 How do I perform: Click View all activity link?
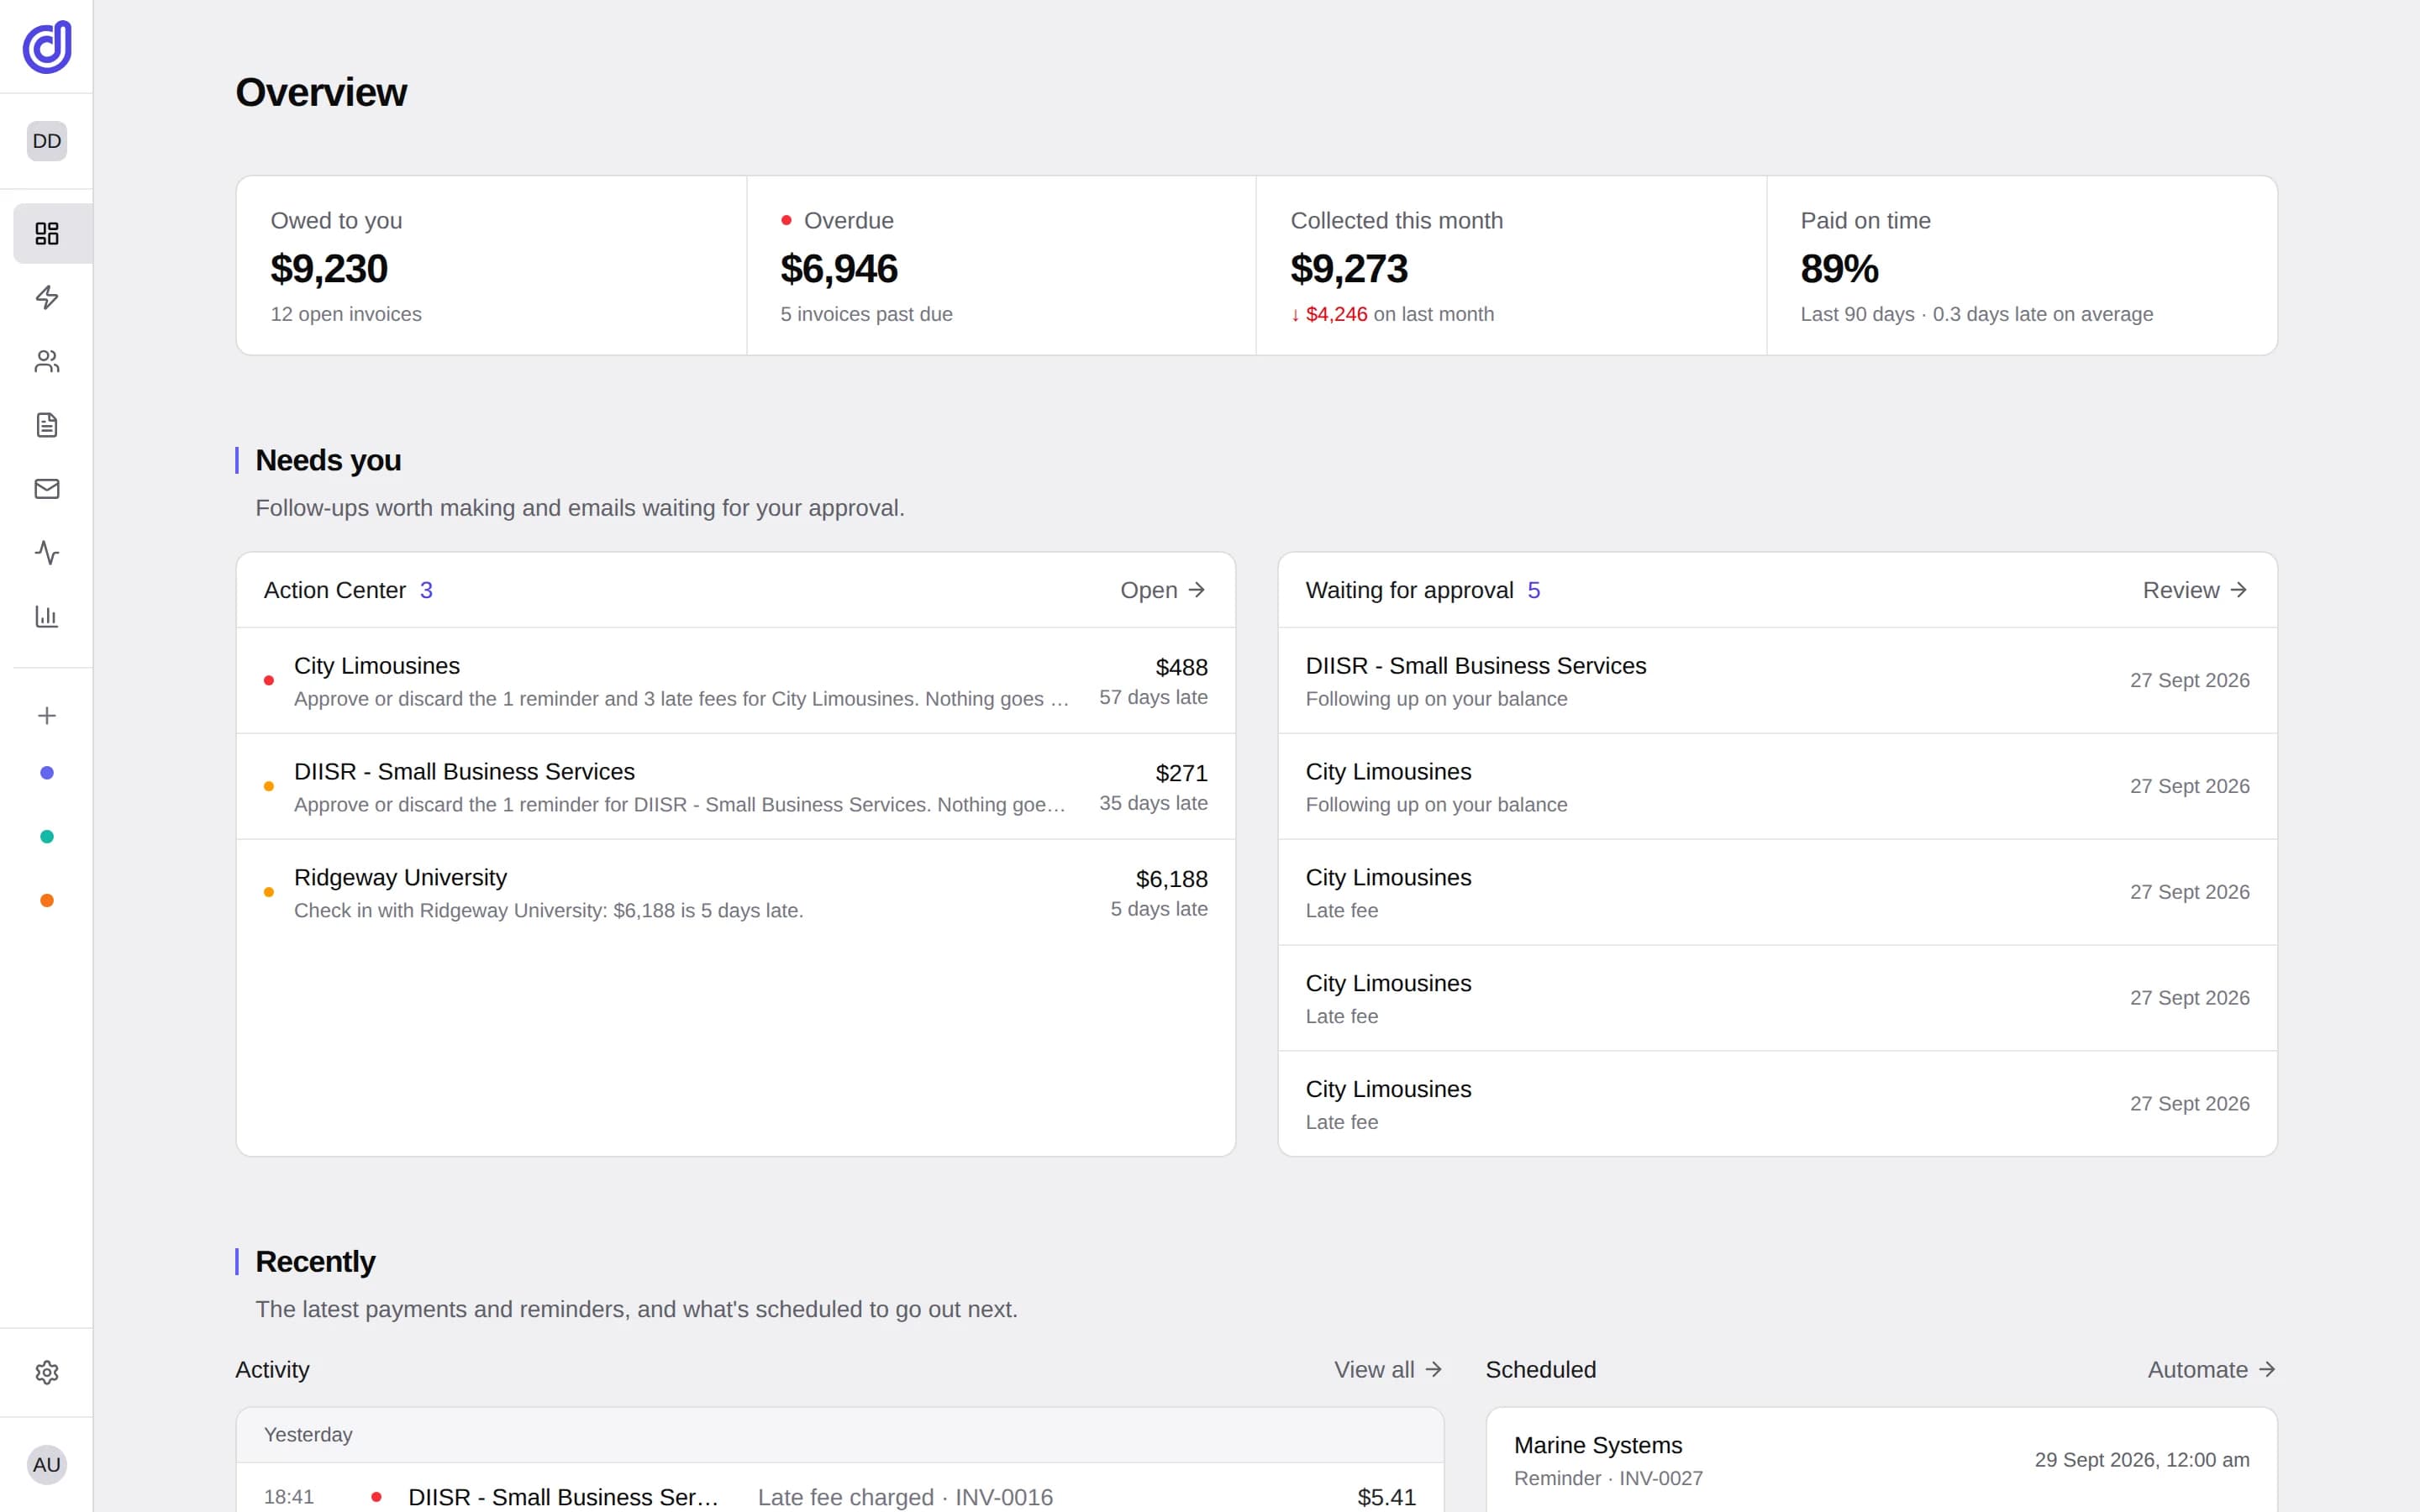click(x=1388, y=1370)
